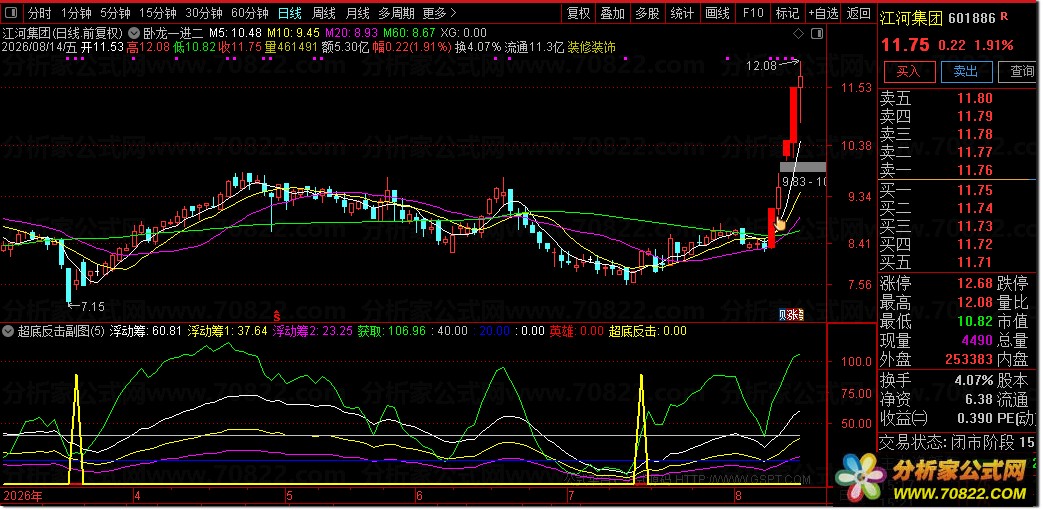This screenshot has height=510, width=1043.
Task: Toggle the right info panel icon
Action: coord(818,33)
